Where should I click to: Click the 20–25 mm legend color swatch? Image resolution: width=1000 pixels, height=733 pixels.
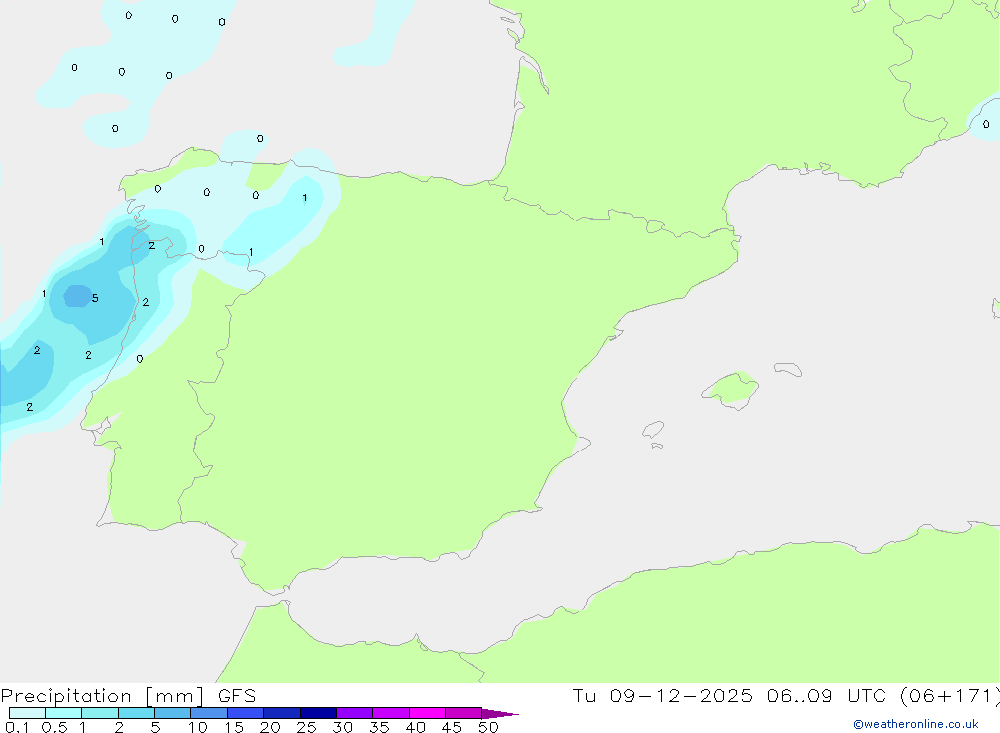click(x=282, y=713)
